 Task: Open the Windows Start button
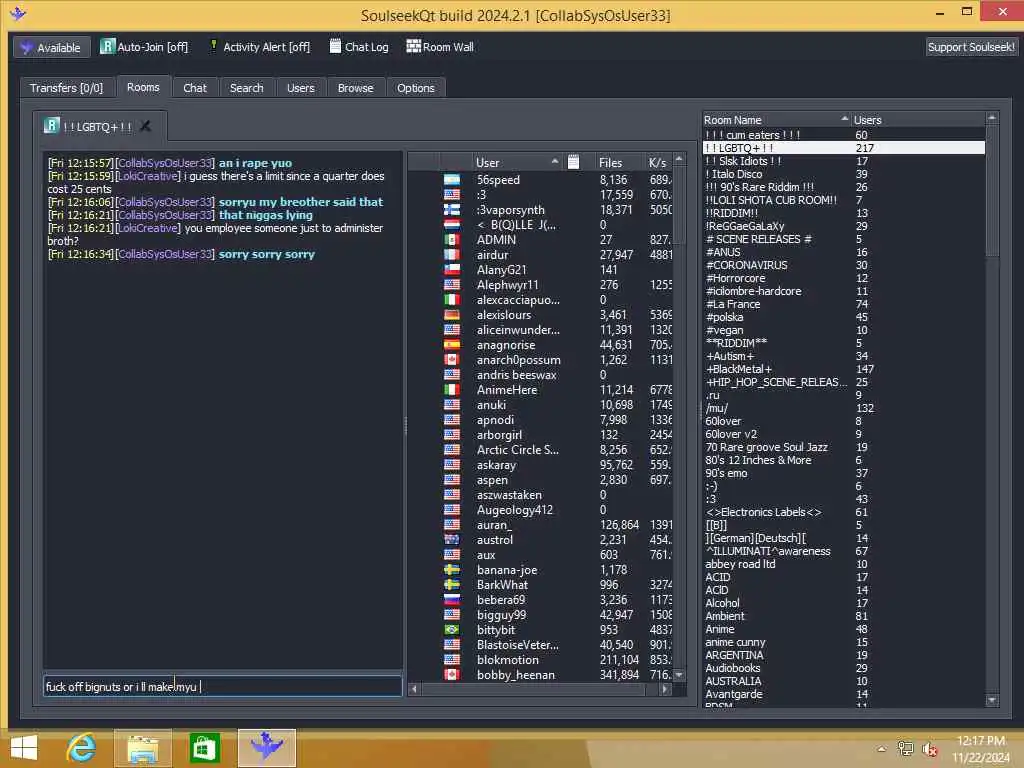(24, 748)
